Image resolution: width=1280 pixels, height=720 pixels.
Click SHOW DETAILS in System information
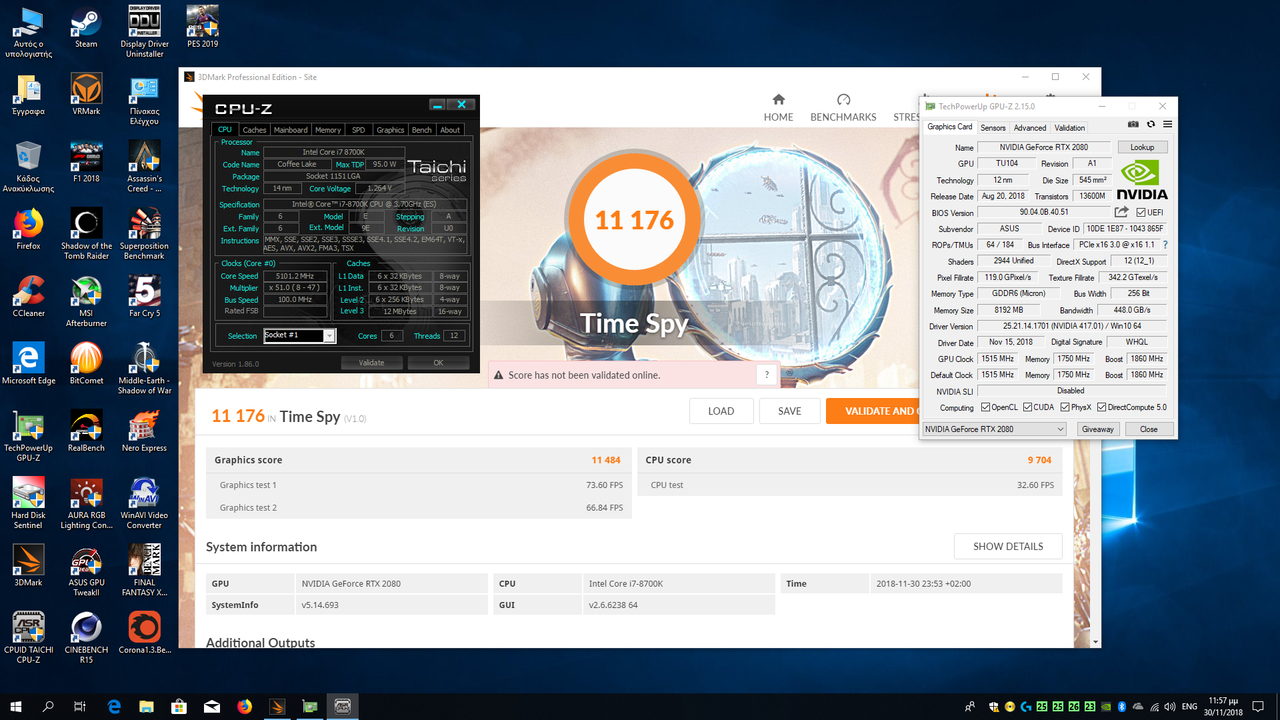[x=1008, y=546]
